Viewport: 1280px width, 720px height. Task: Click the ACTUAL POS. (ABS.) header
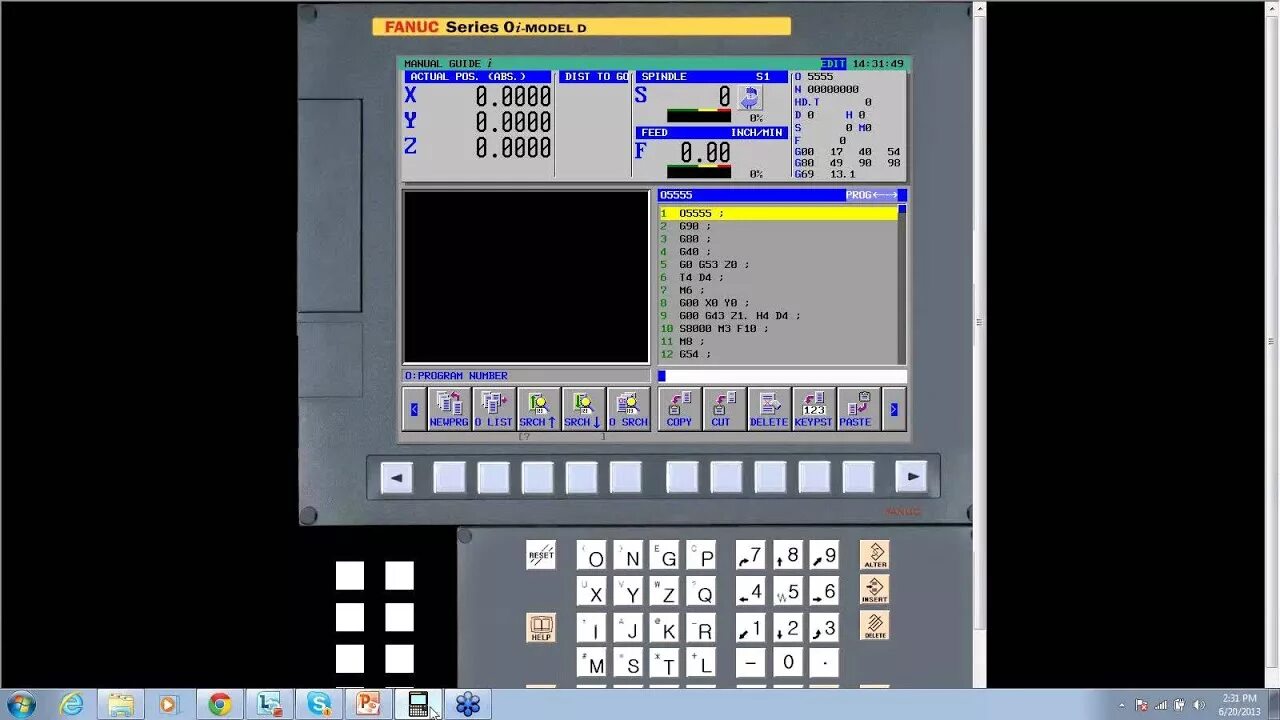point(478,77)
